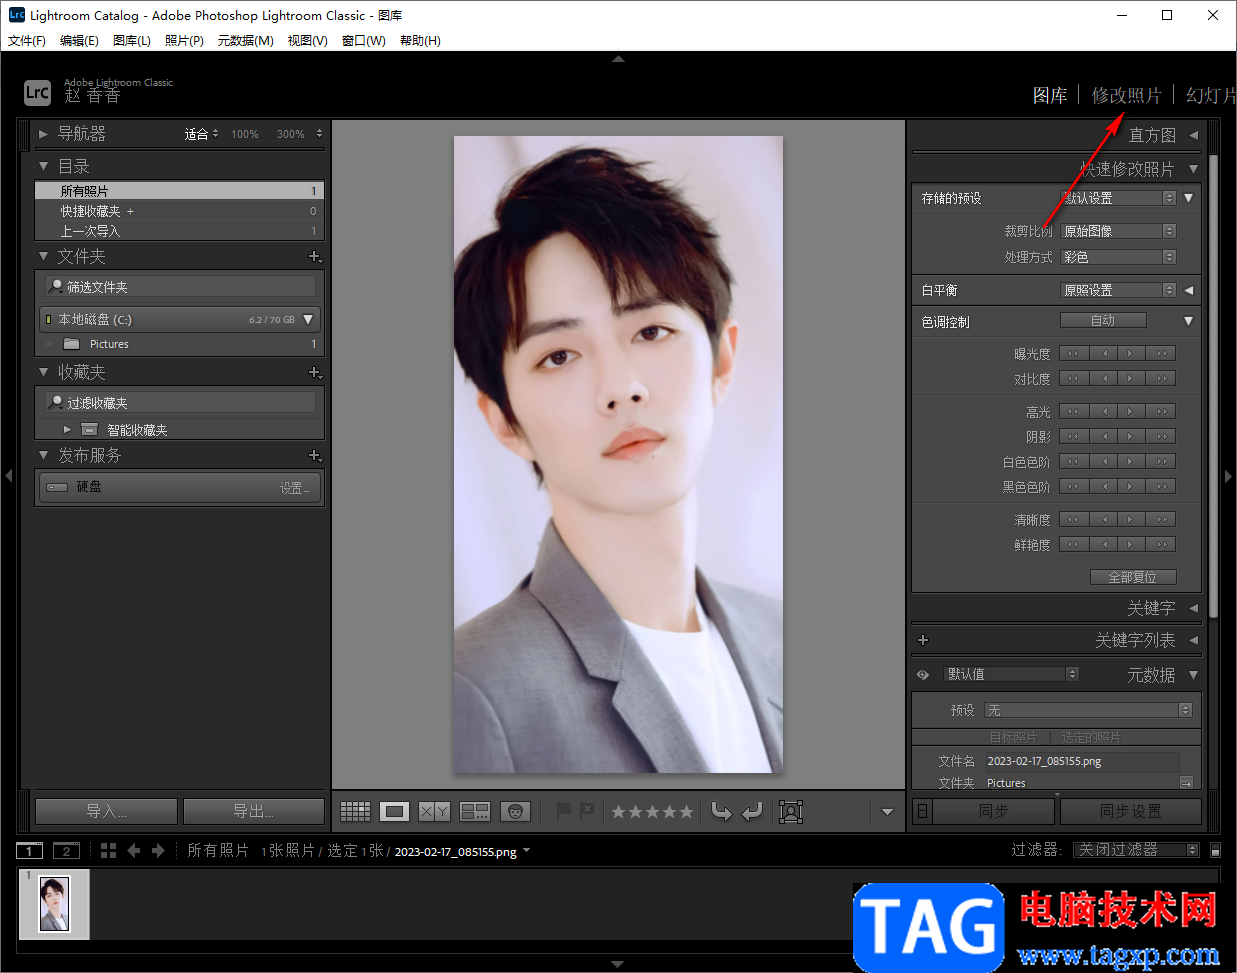Image resolution: width=1237 pixels, height=973 pixels.
Task: Rotate photo clockwise
Action: point(752,811)
